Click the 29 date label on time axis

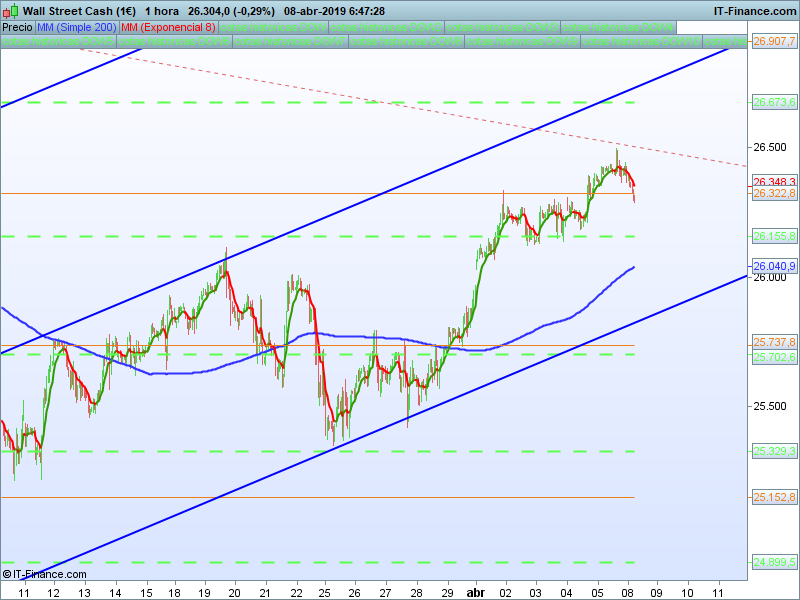click(447, 593)
